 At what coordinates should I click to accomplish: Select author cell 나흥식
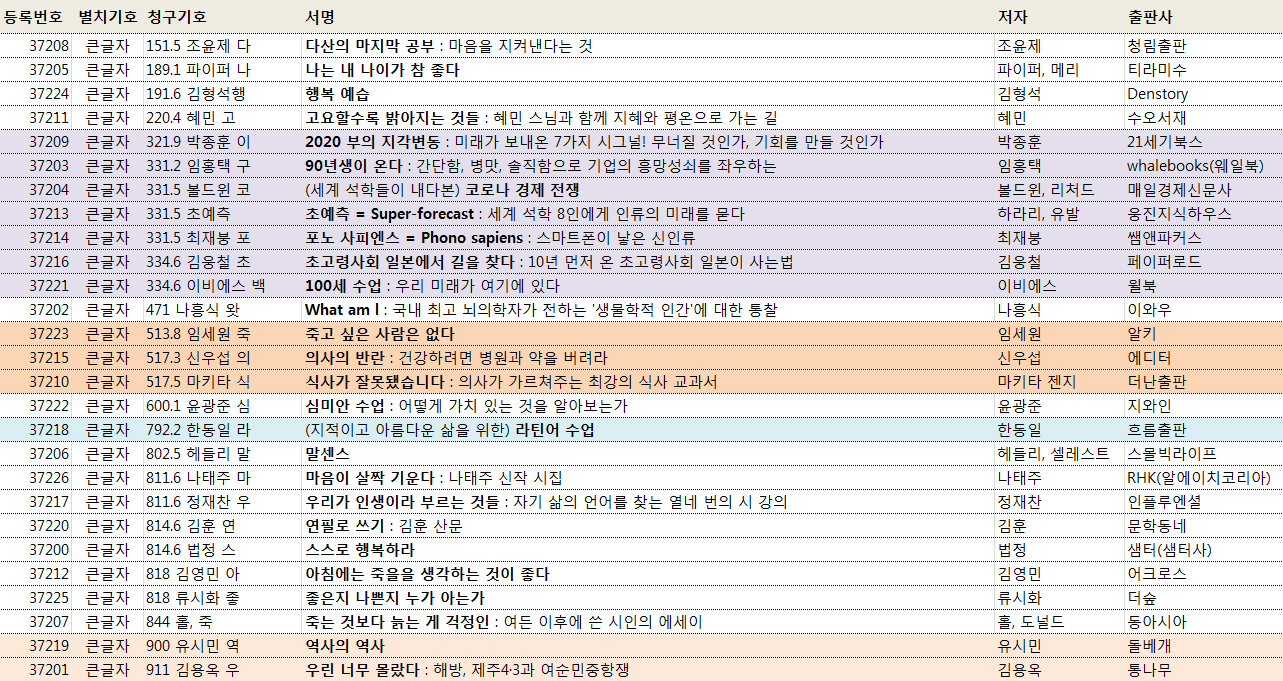1019,310
